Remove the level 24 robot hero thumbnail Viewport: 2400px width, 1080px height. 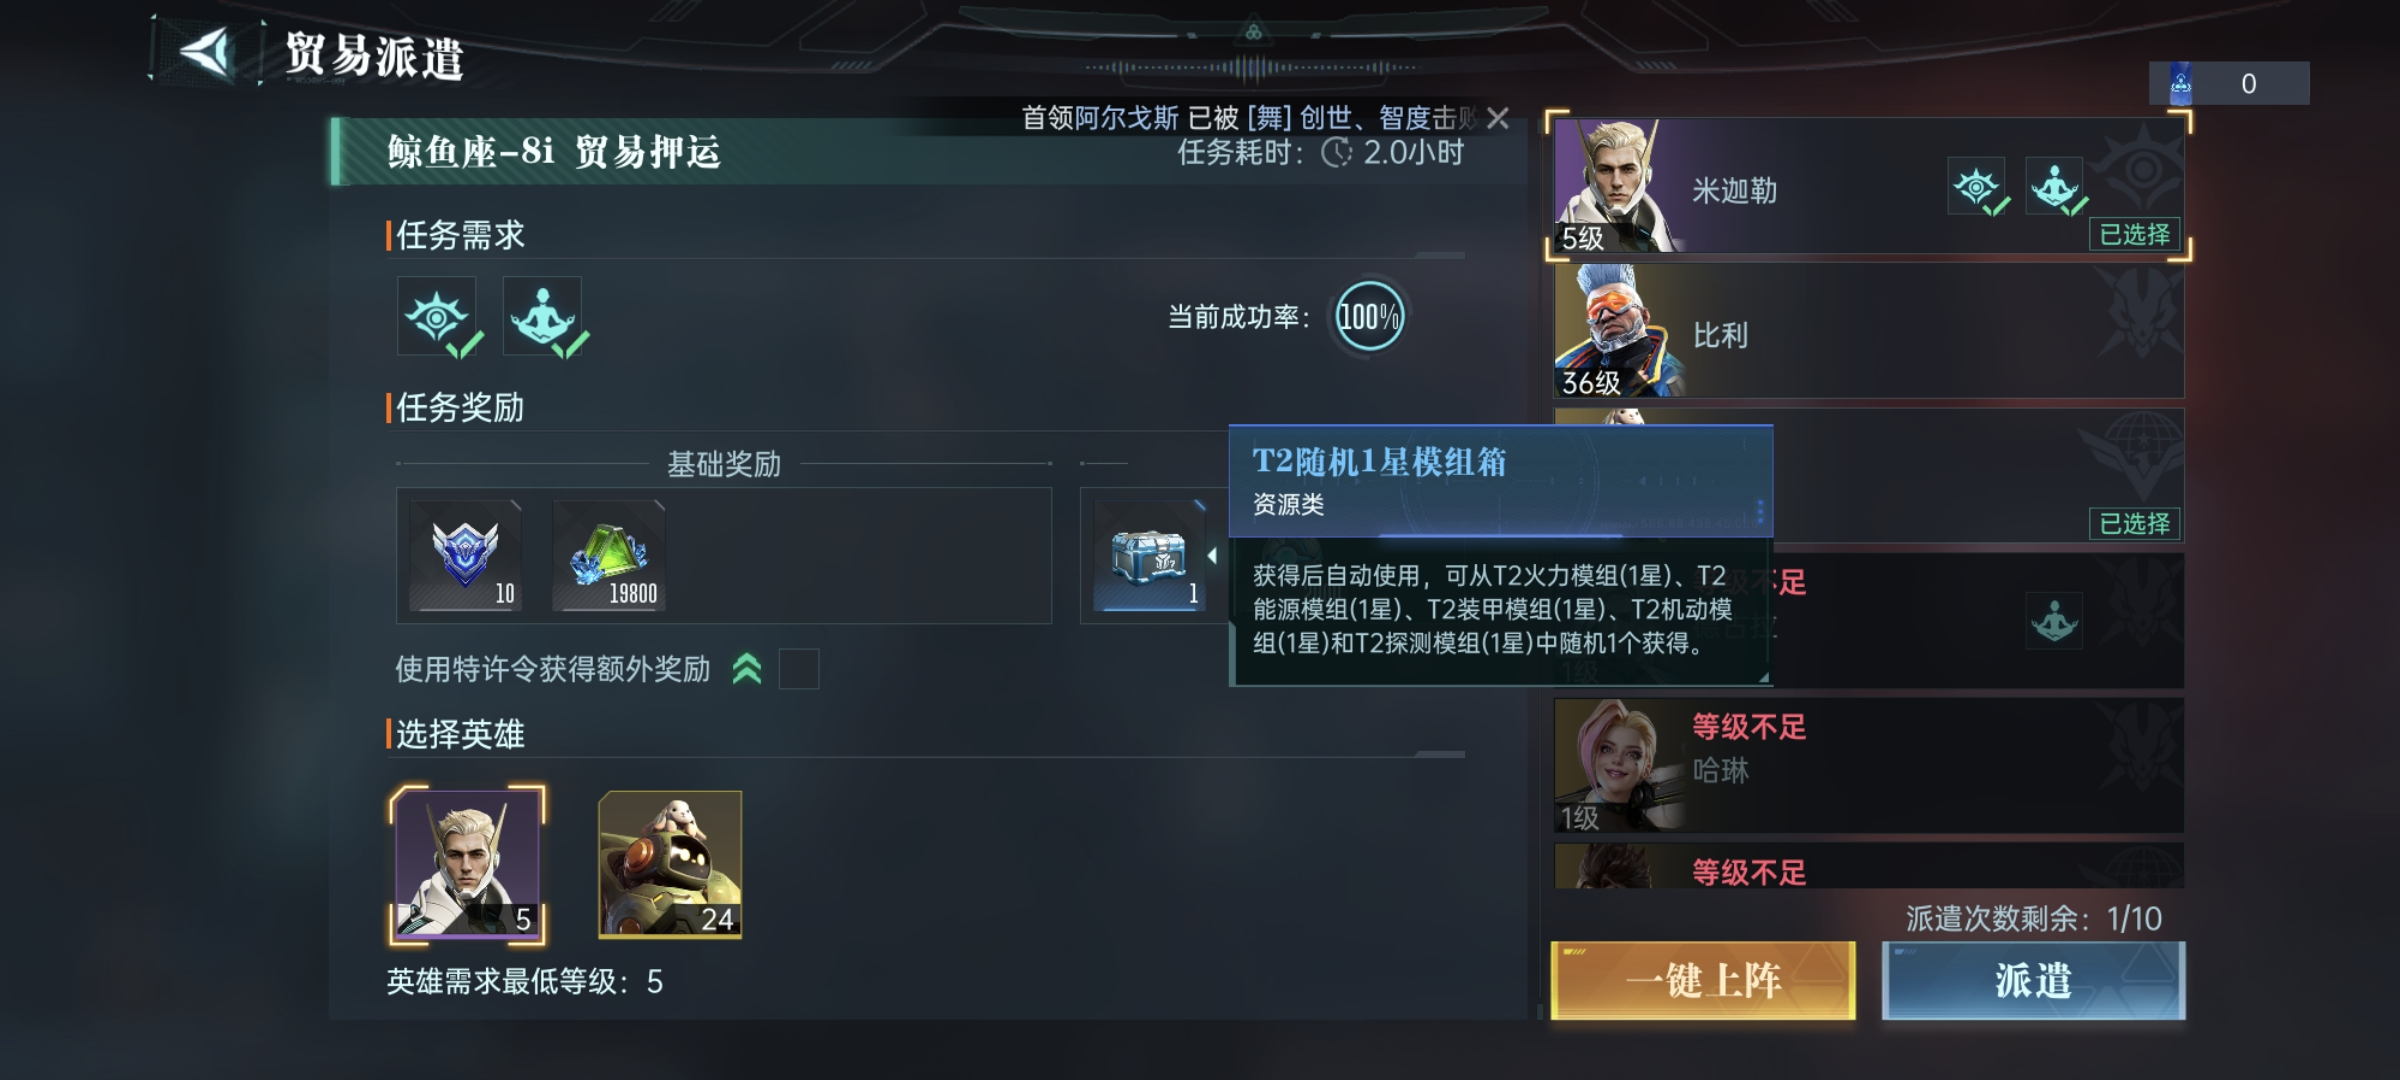(x=670, y=864)
